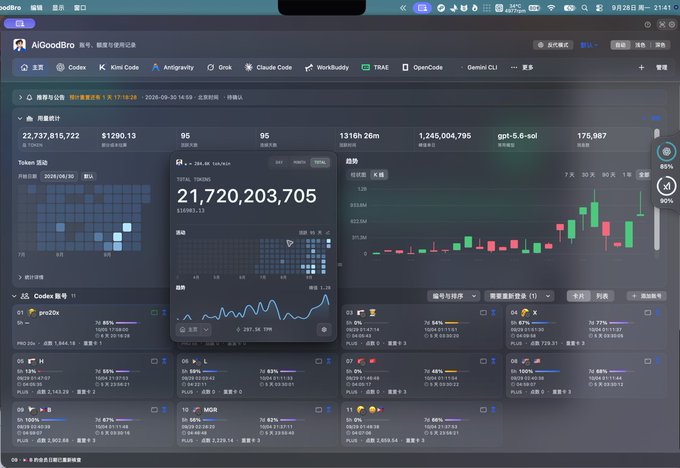680x468 pixels.
Task: Click the gear icon in popup
Action: click(324, 329)
